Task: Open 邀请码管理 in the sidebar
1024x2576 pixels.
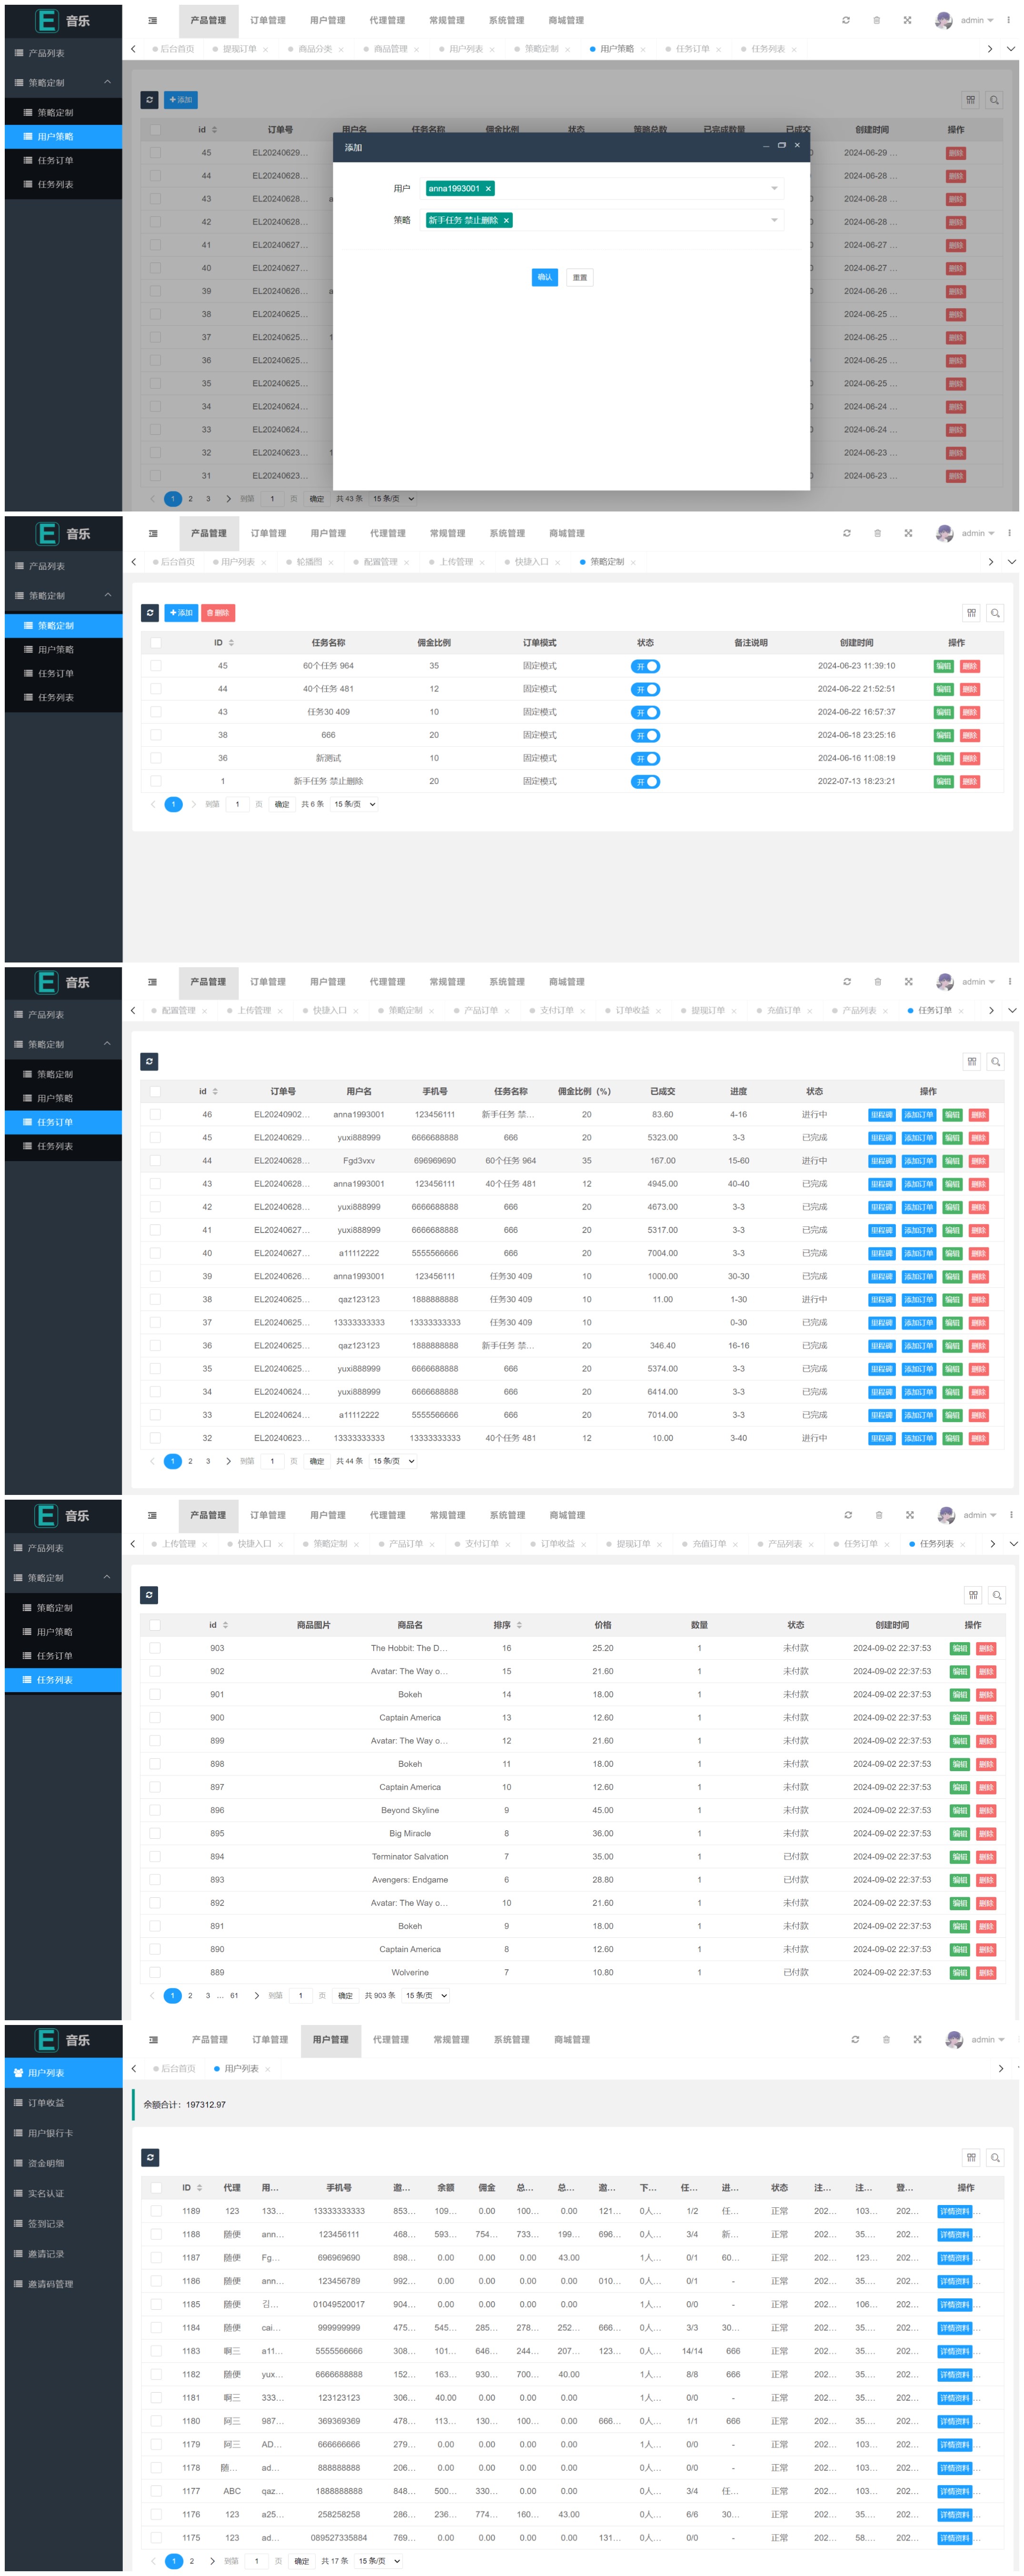Action: pyautogui.click(x=49, y=2284)
